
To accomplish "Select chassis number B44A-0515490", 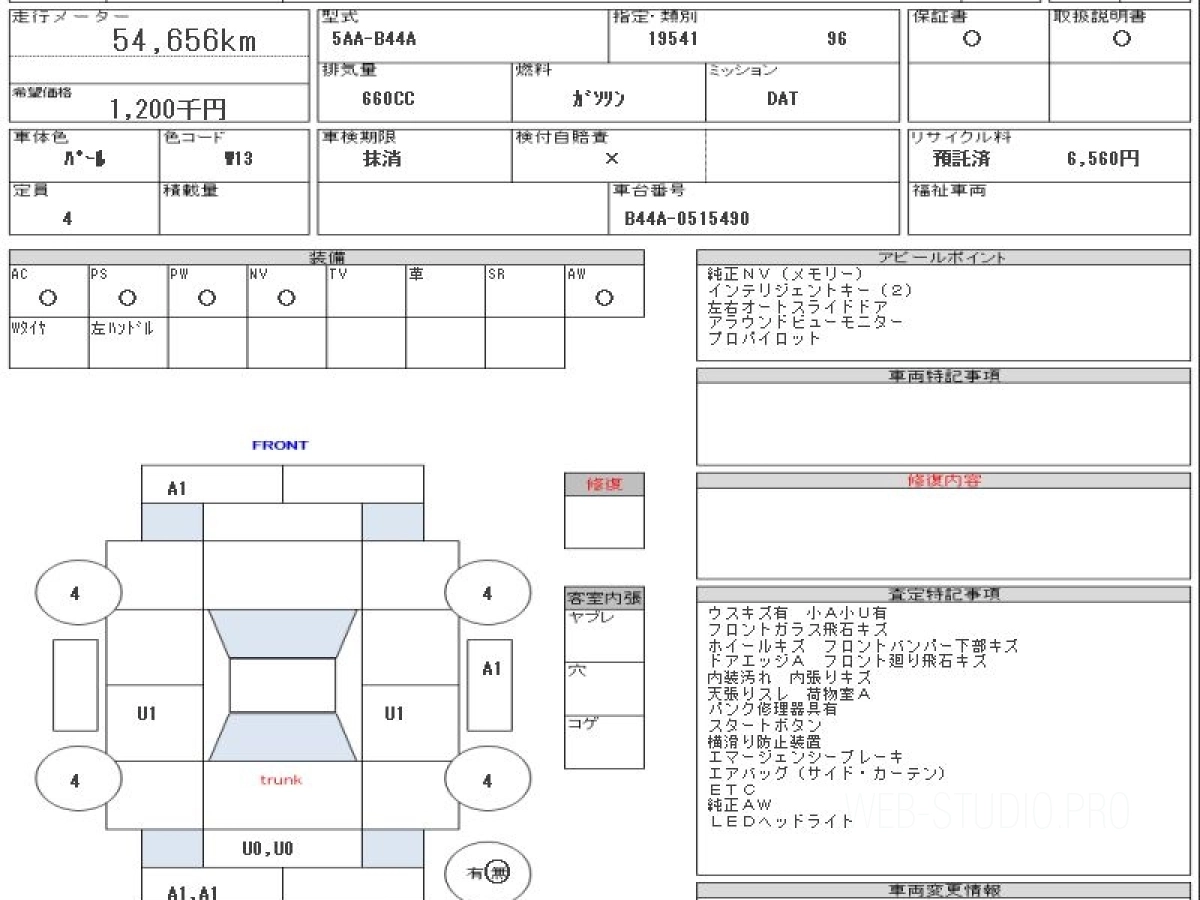I will [x=687, y=218].
